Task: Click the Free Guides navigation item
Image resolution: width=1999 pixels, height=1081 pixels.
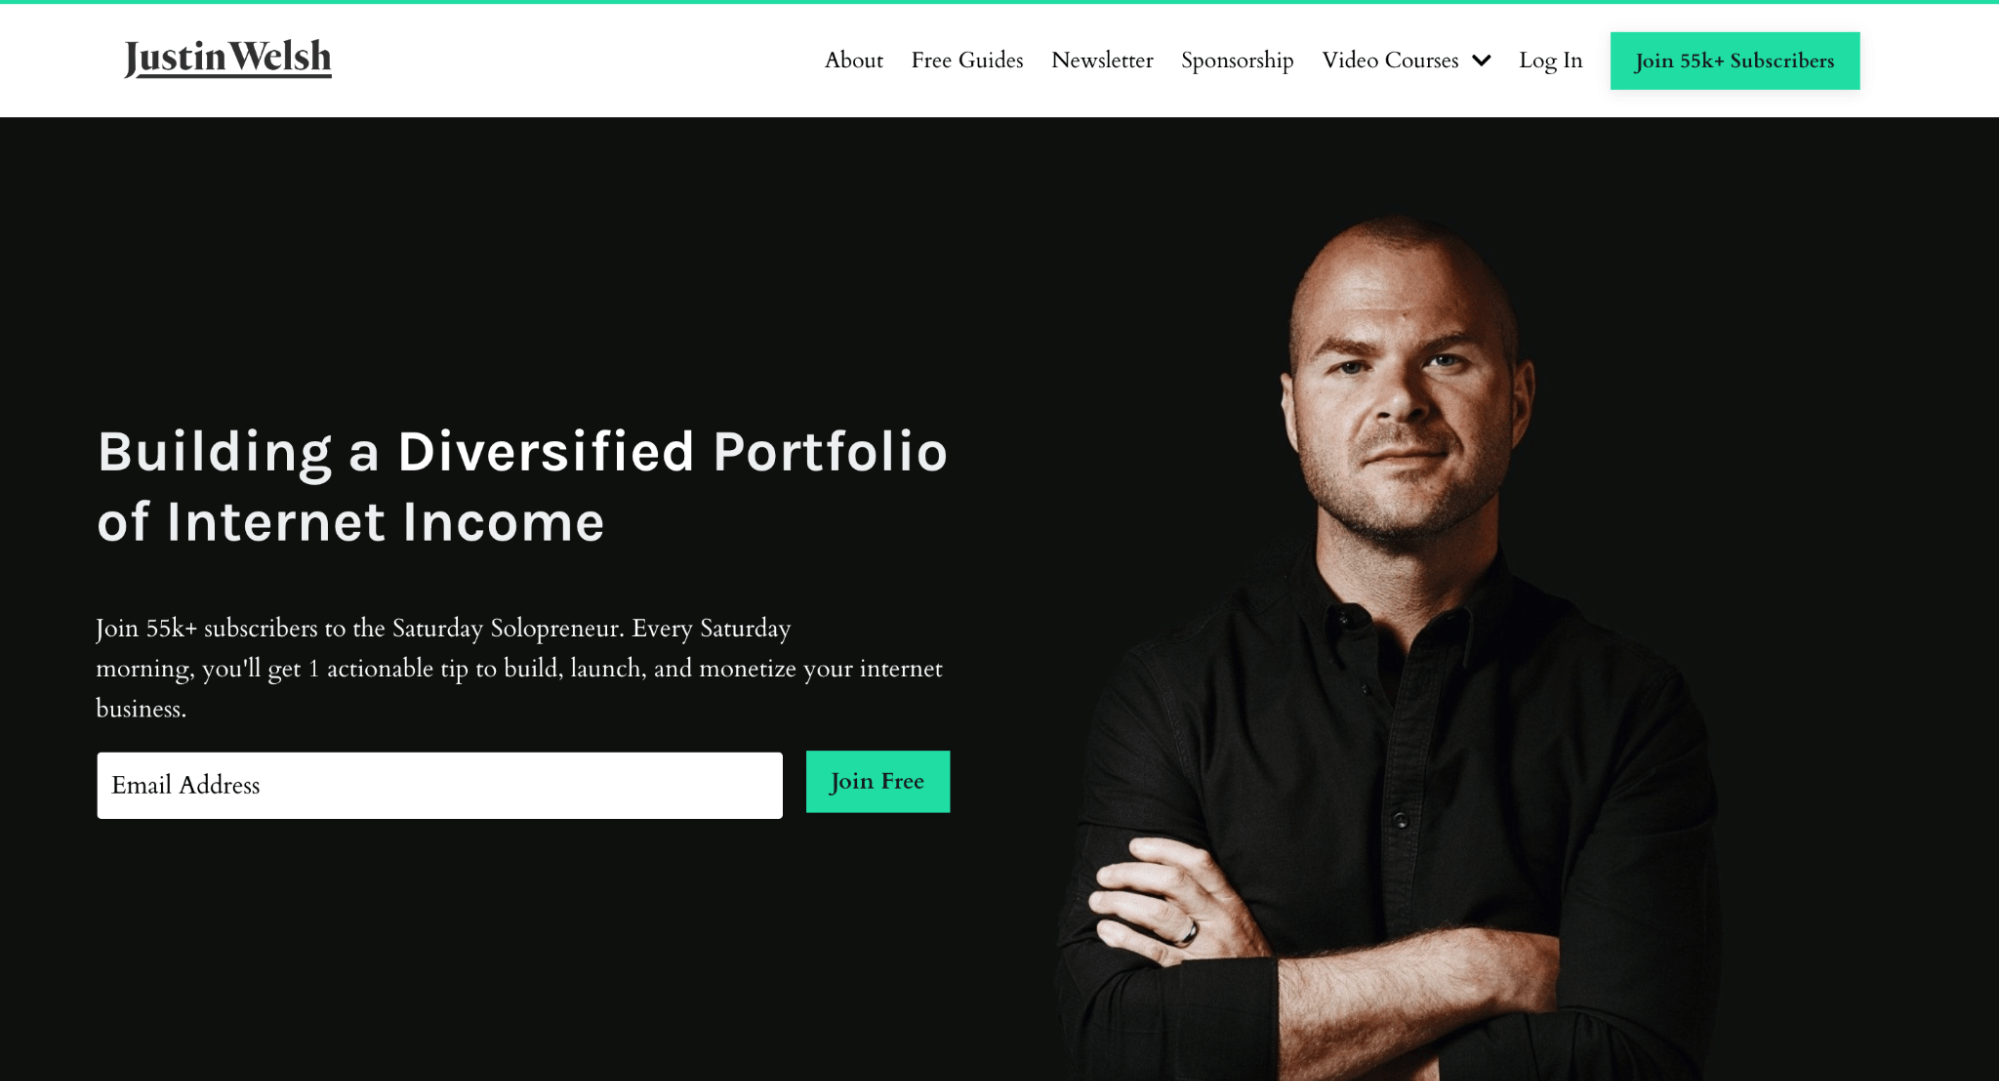Action: pos(966,60)
